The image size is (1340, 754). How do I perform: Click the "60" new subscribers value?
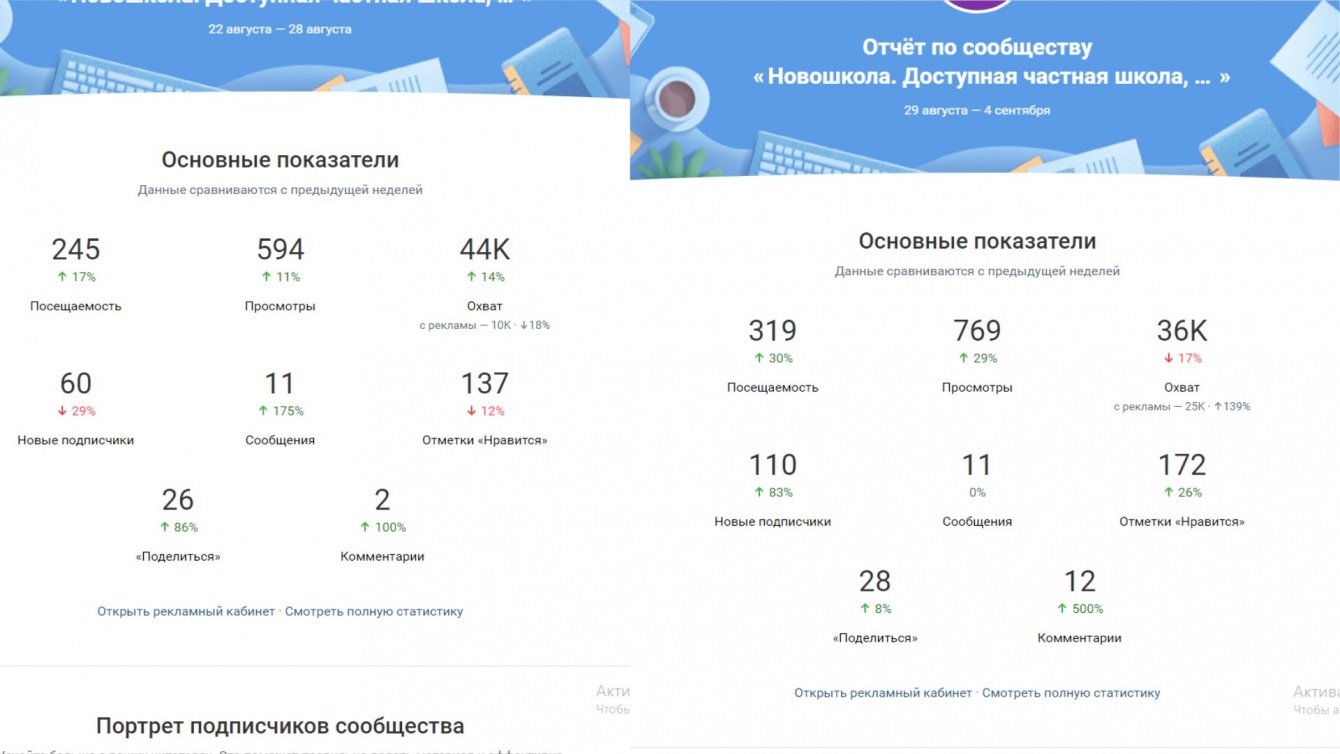coord(76,383)
